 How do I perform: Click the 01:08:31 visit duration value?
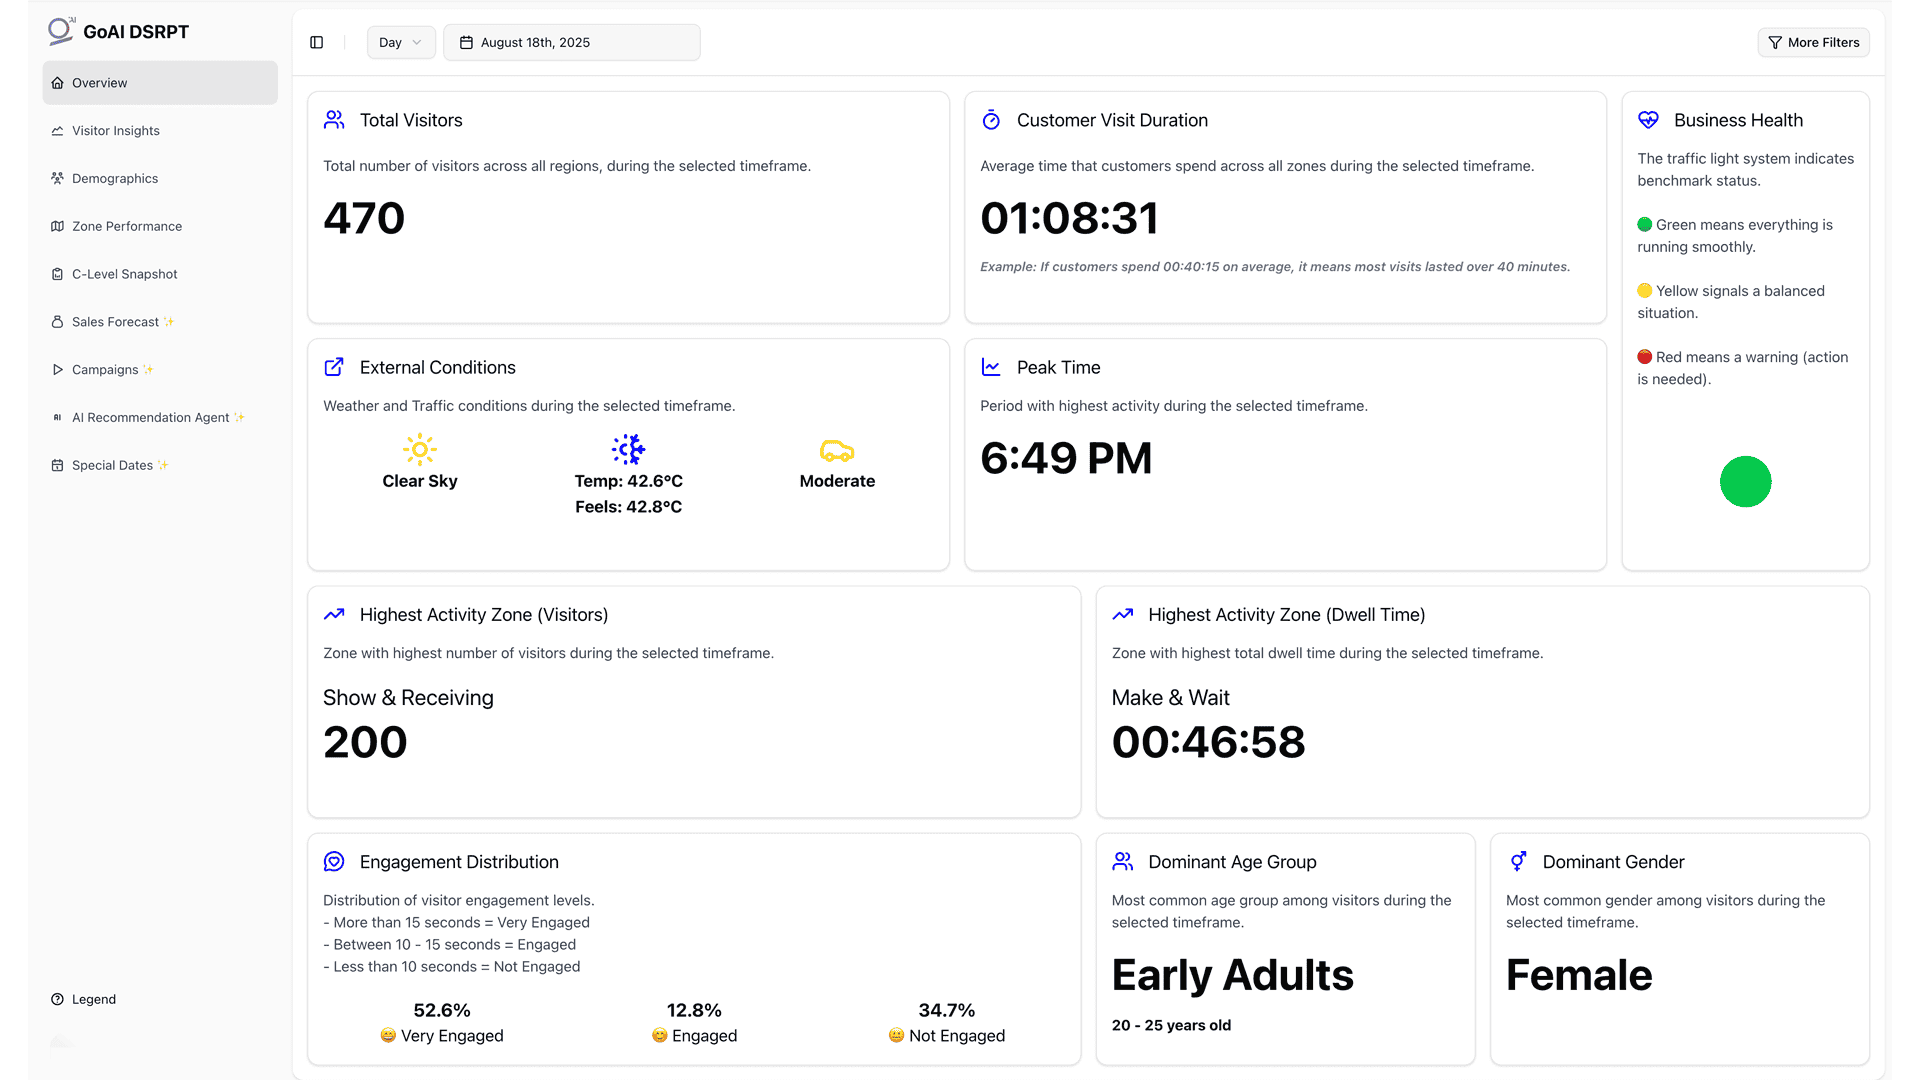point(1069,218)
